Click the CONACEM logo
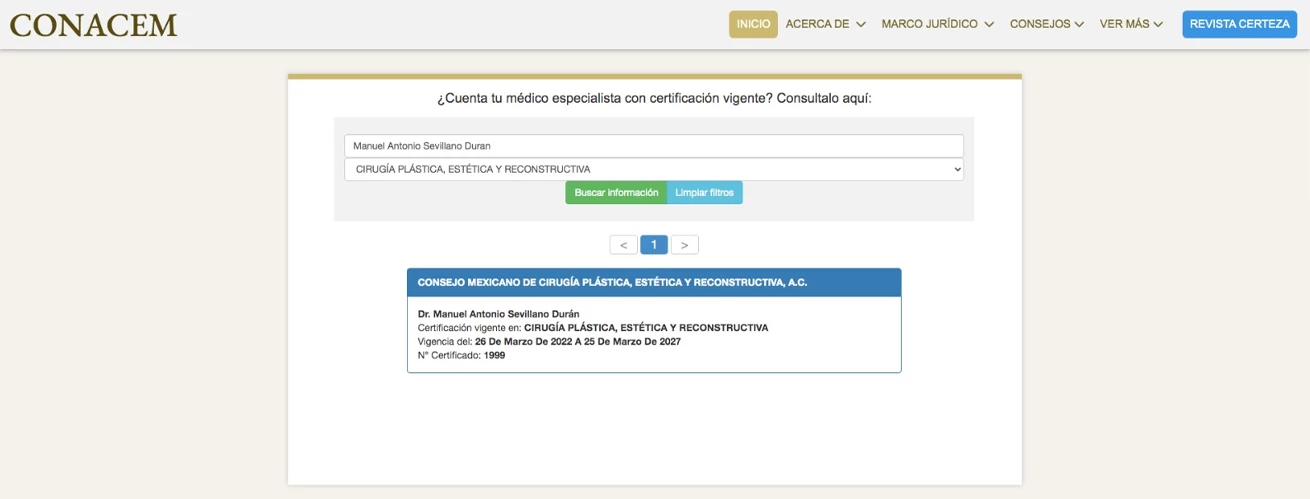 pos(93,25)
